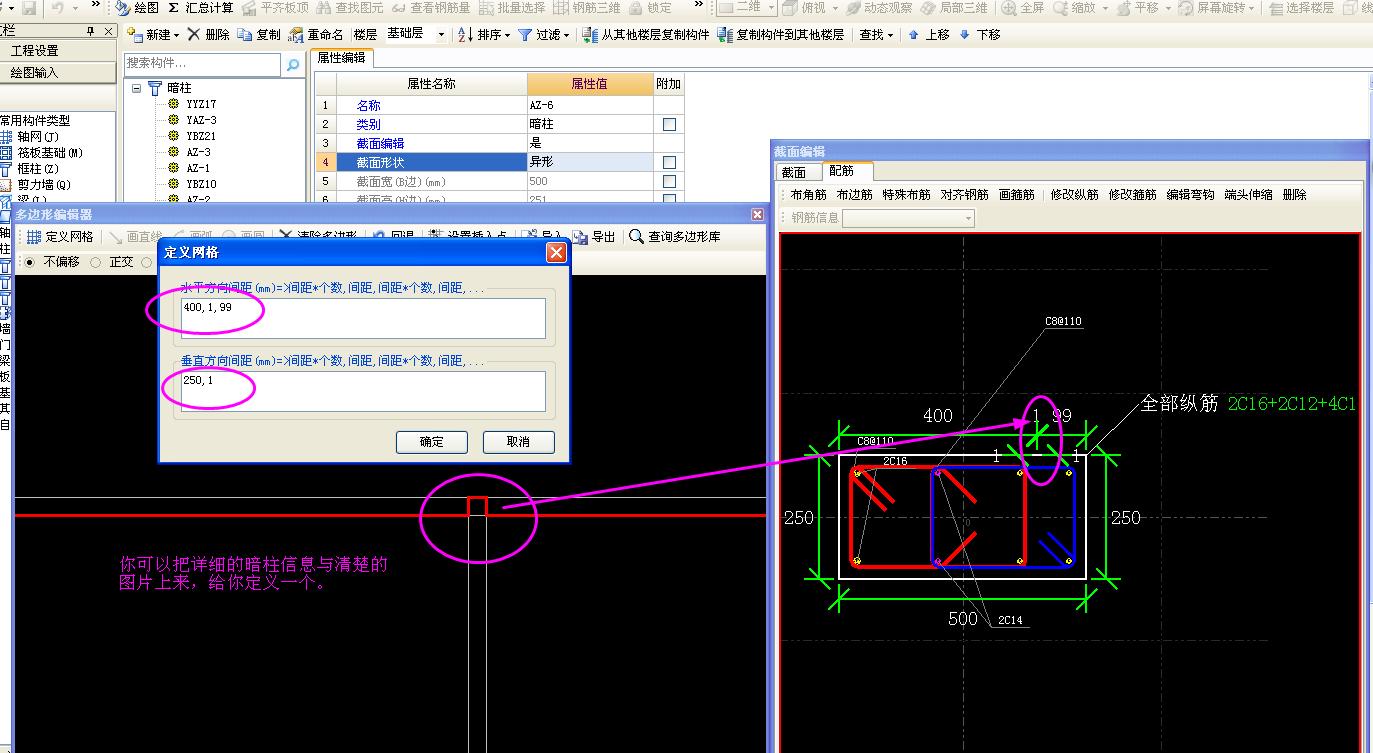
Task: Click the 排序 A-Z sort icon
Action: click(x=465, y=35)
